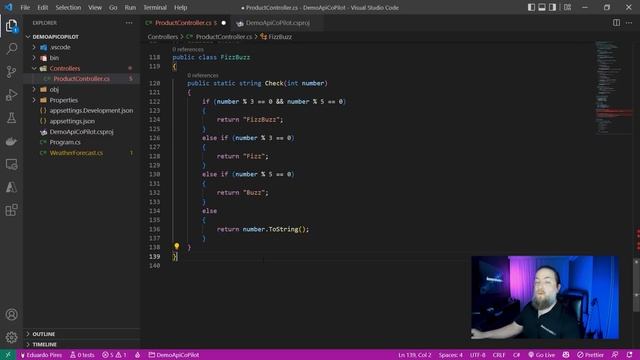Click the lightbulb code action icon

tap(176, 246)
